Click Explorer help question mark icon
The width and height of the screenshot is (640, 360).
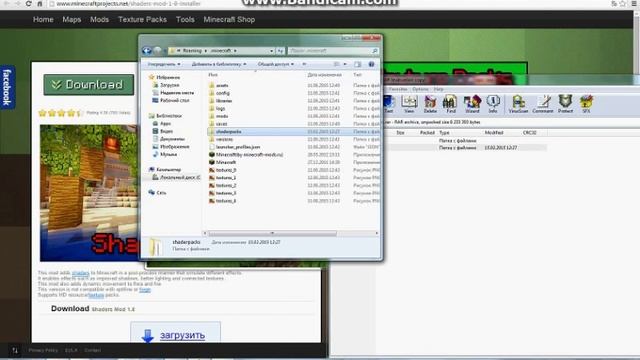tap(371, 64)
